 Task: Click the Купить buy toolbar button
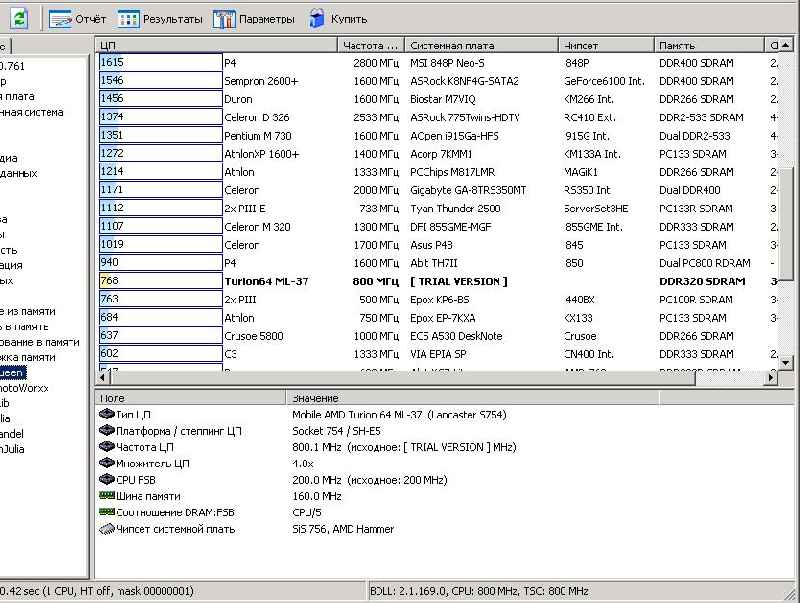point(338,19)
